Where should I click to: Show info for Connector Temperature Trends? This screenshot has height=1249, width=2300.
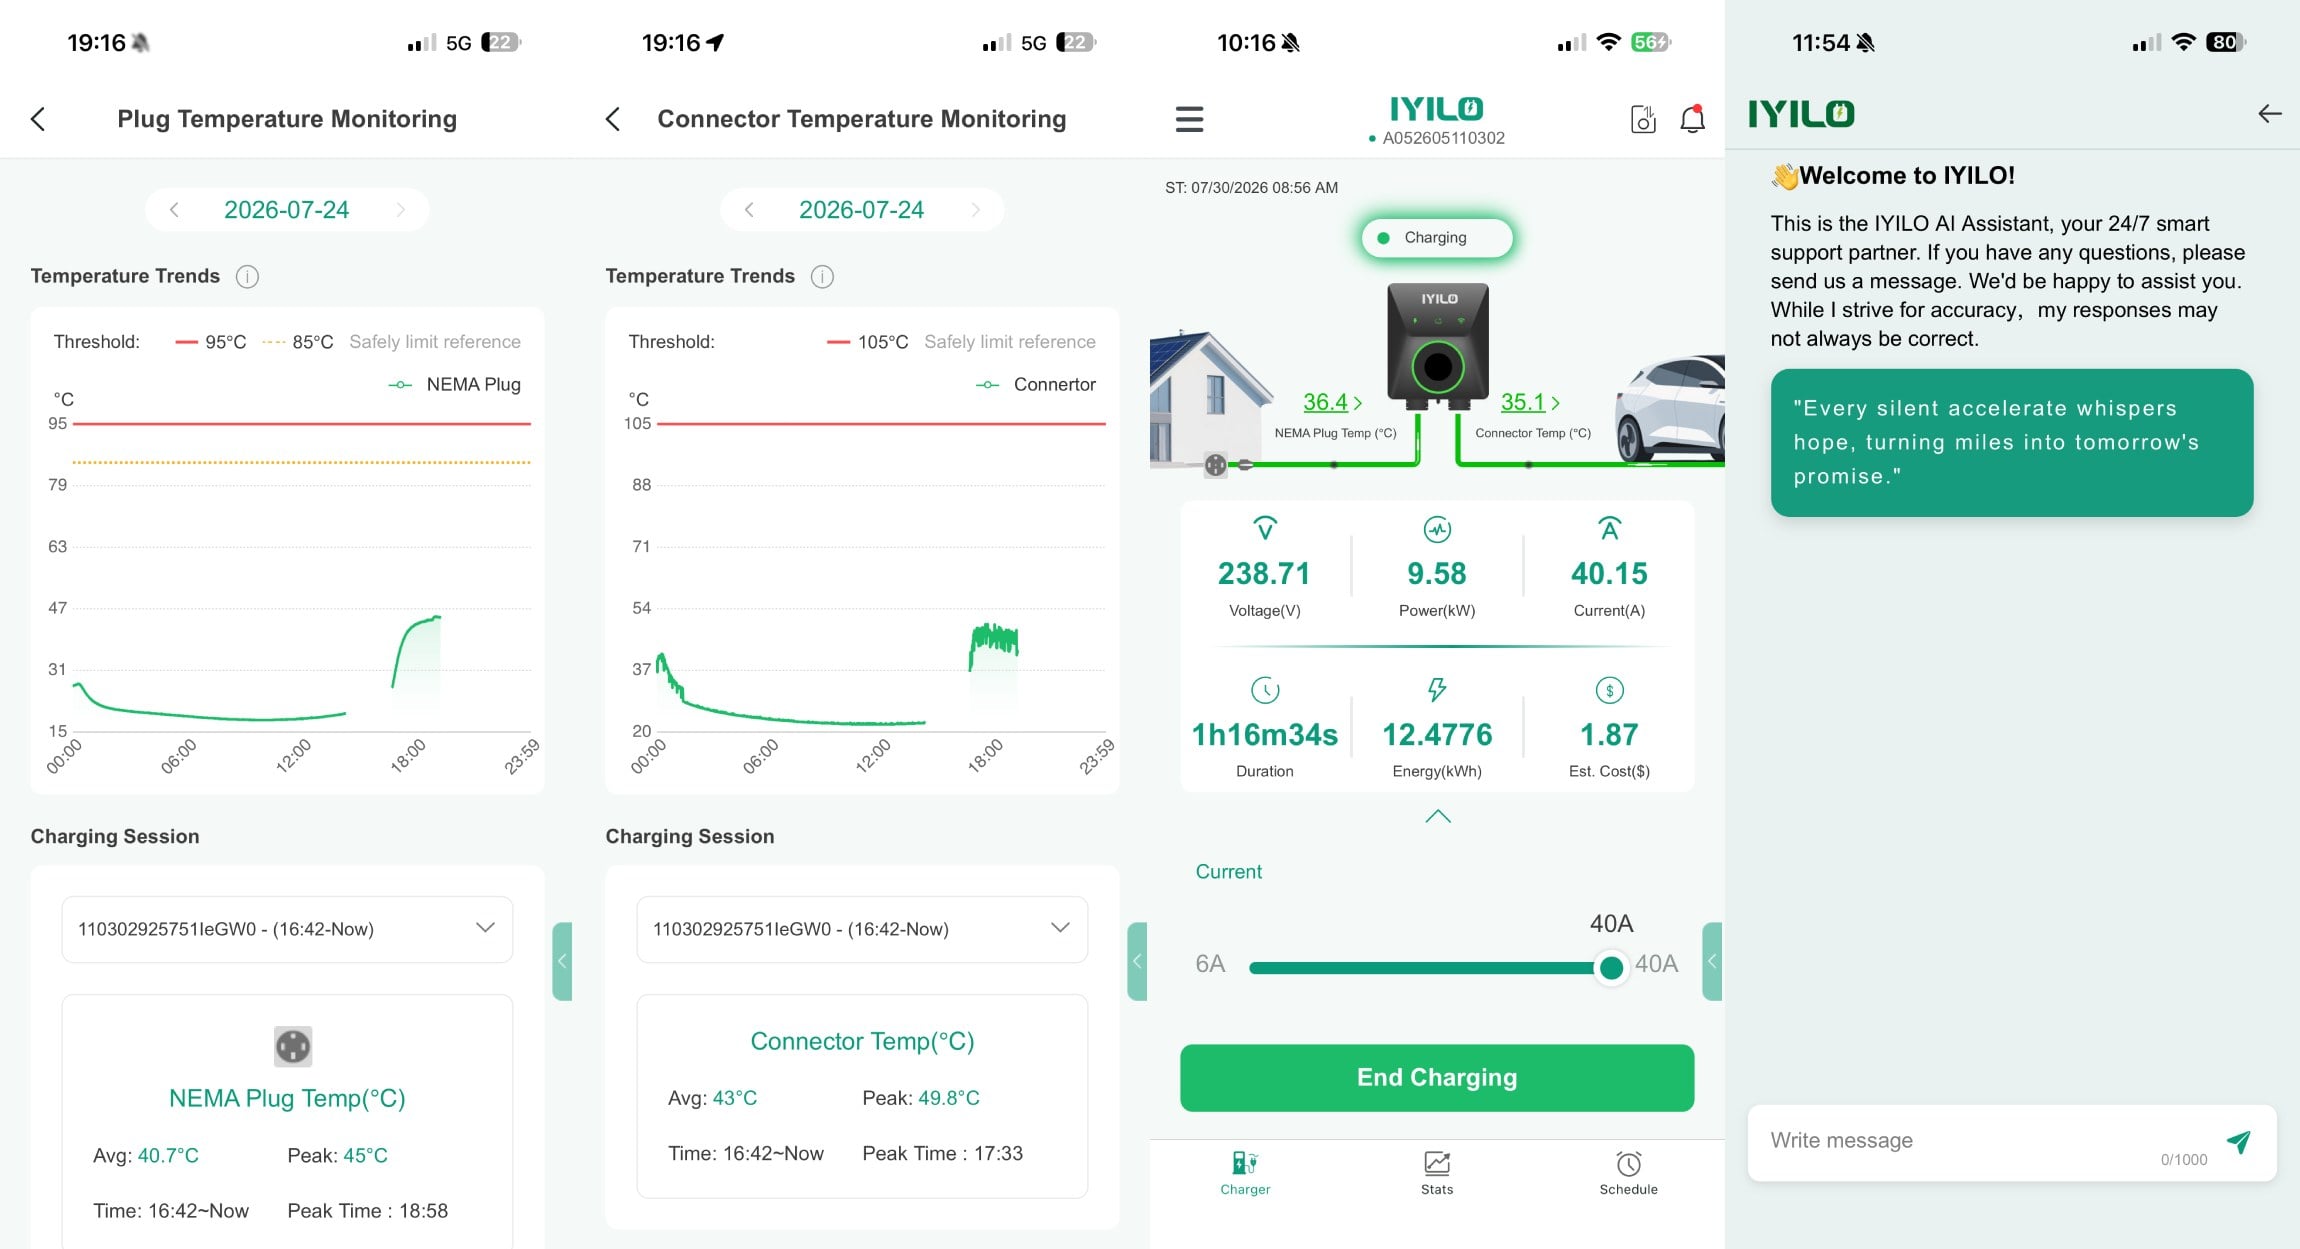[822, 276]
